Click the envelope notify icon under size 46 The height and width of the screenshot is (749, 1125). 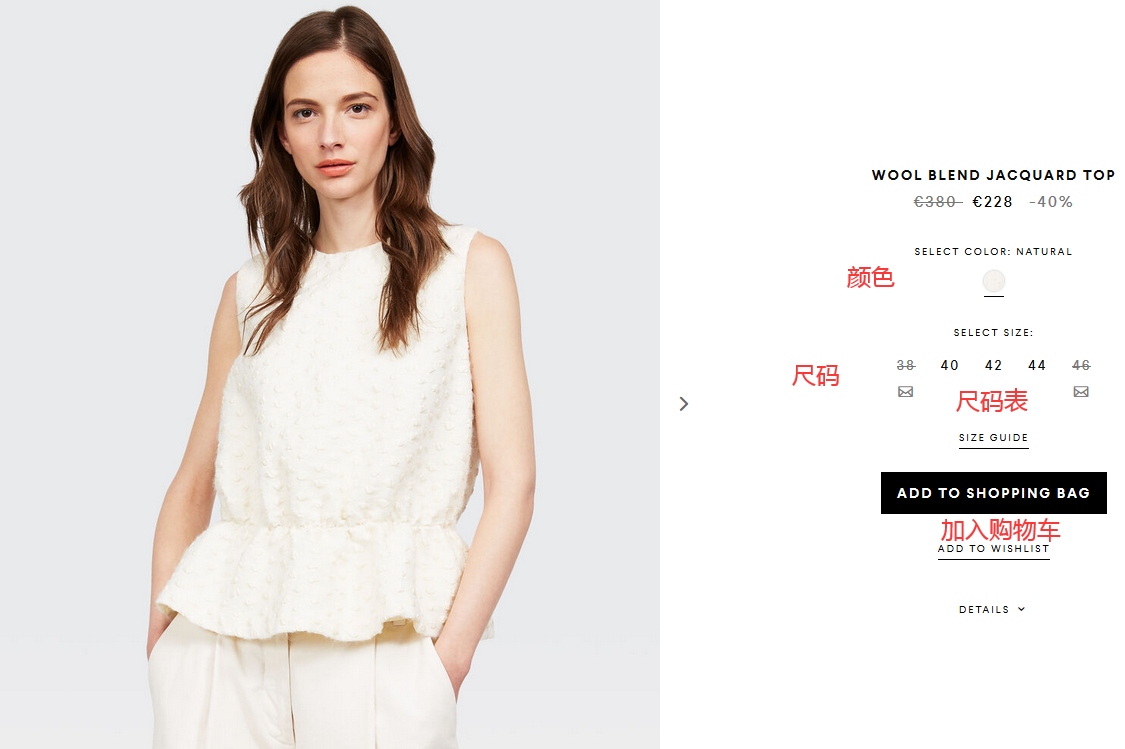point(1081,392)
